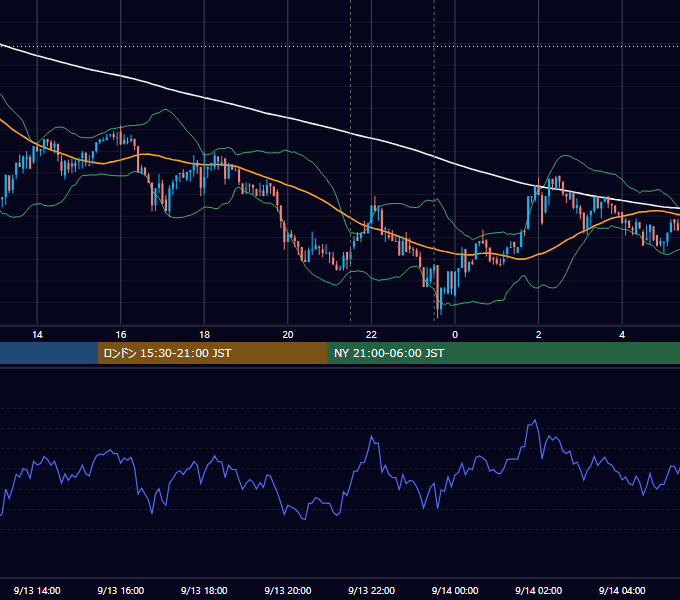
Task: Click hour label 18 on price chart axis
Action: pos(204,335)
